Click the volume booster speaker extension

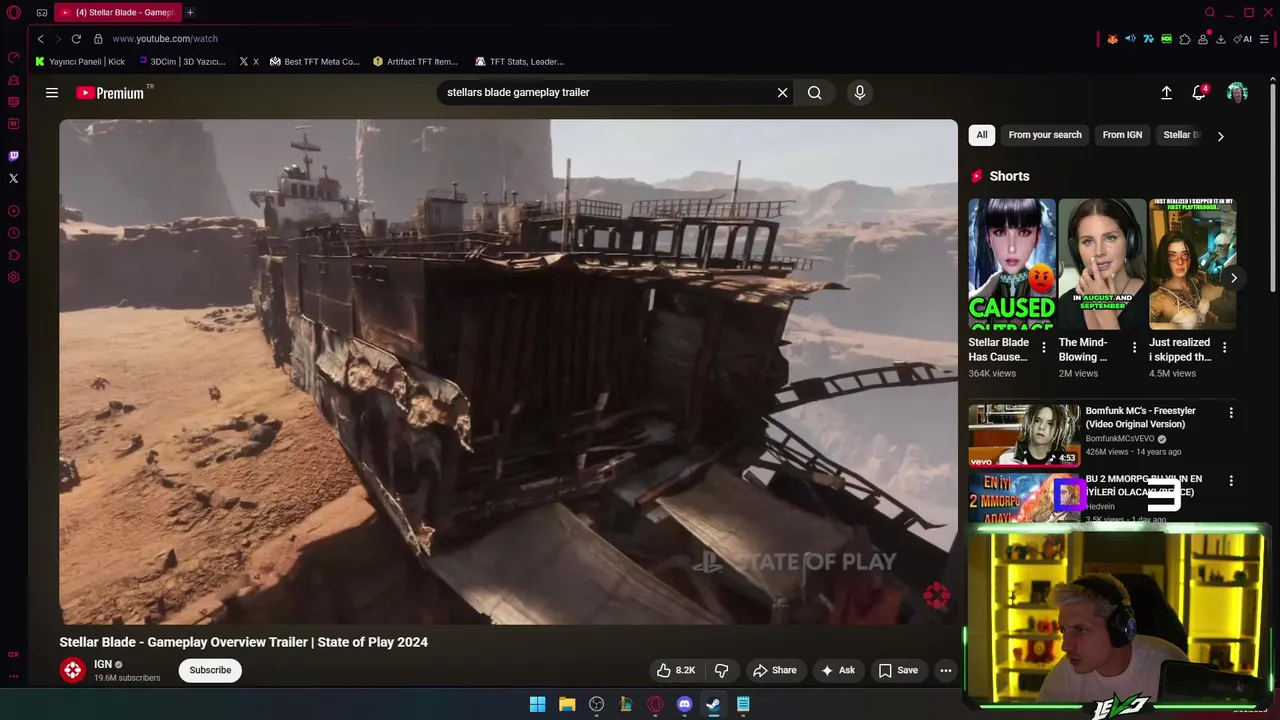coord(1130,39)
